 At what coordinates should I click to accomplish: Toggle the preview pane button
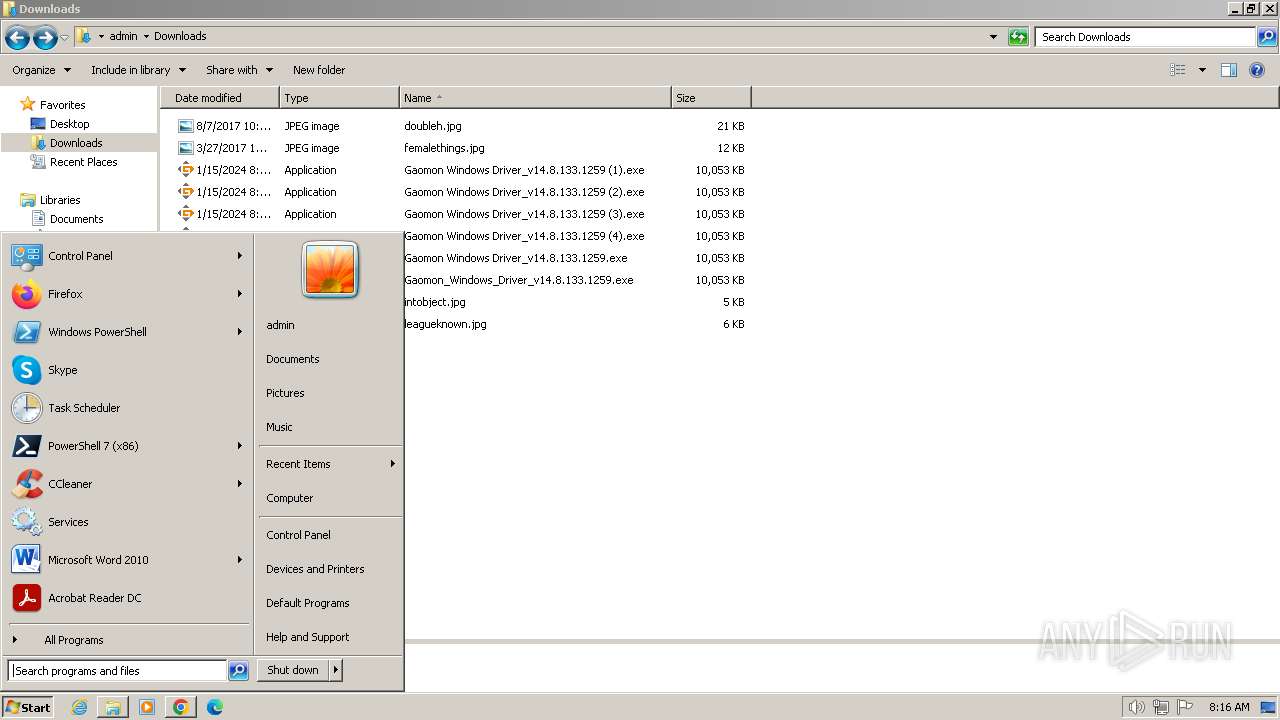pyautogui.click(x=1229, y=70)
